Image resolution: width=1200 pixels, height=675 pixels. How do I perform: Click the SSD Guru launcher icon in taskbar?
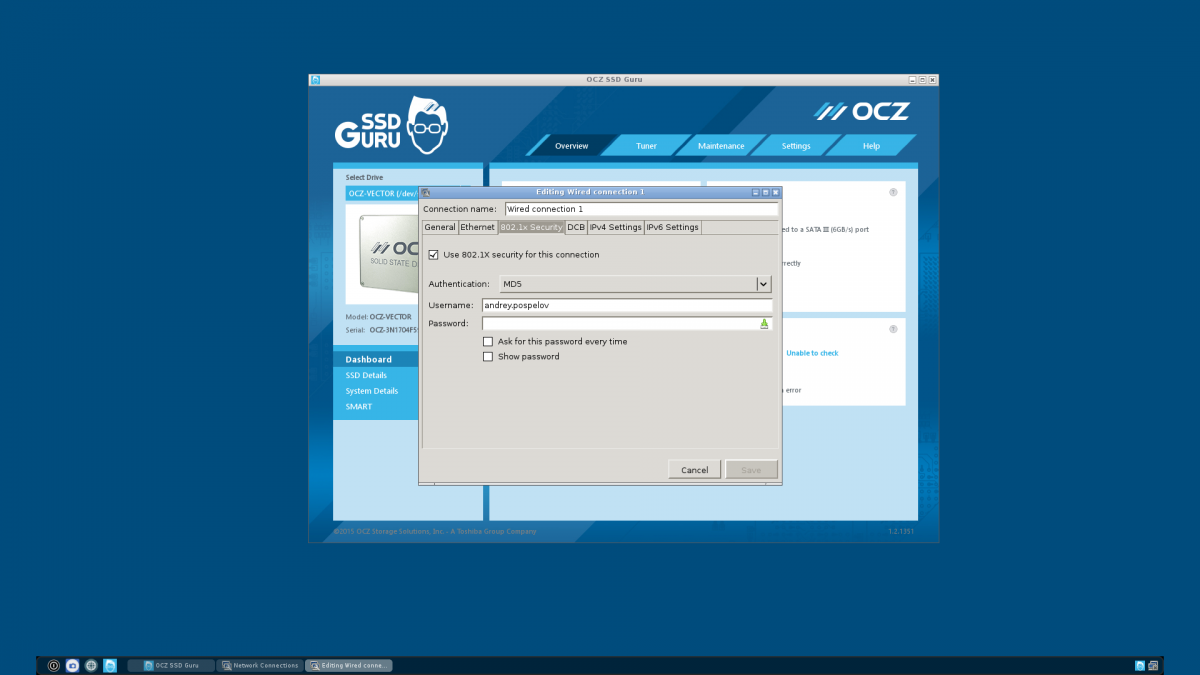(x=110, y=665)
